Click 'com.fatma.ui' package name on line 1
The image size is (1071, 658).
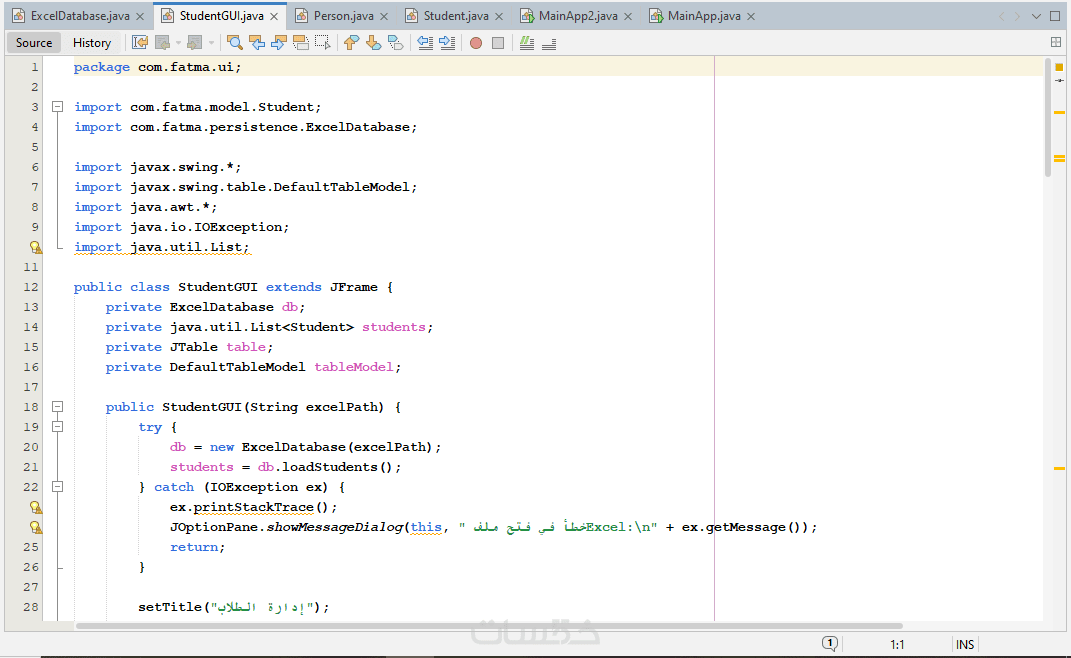click(186, 67)
